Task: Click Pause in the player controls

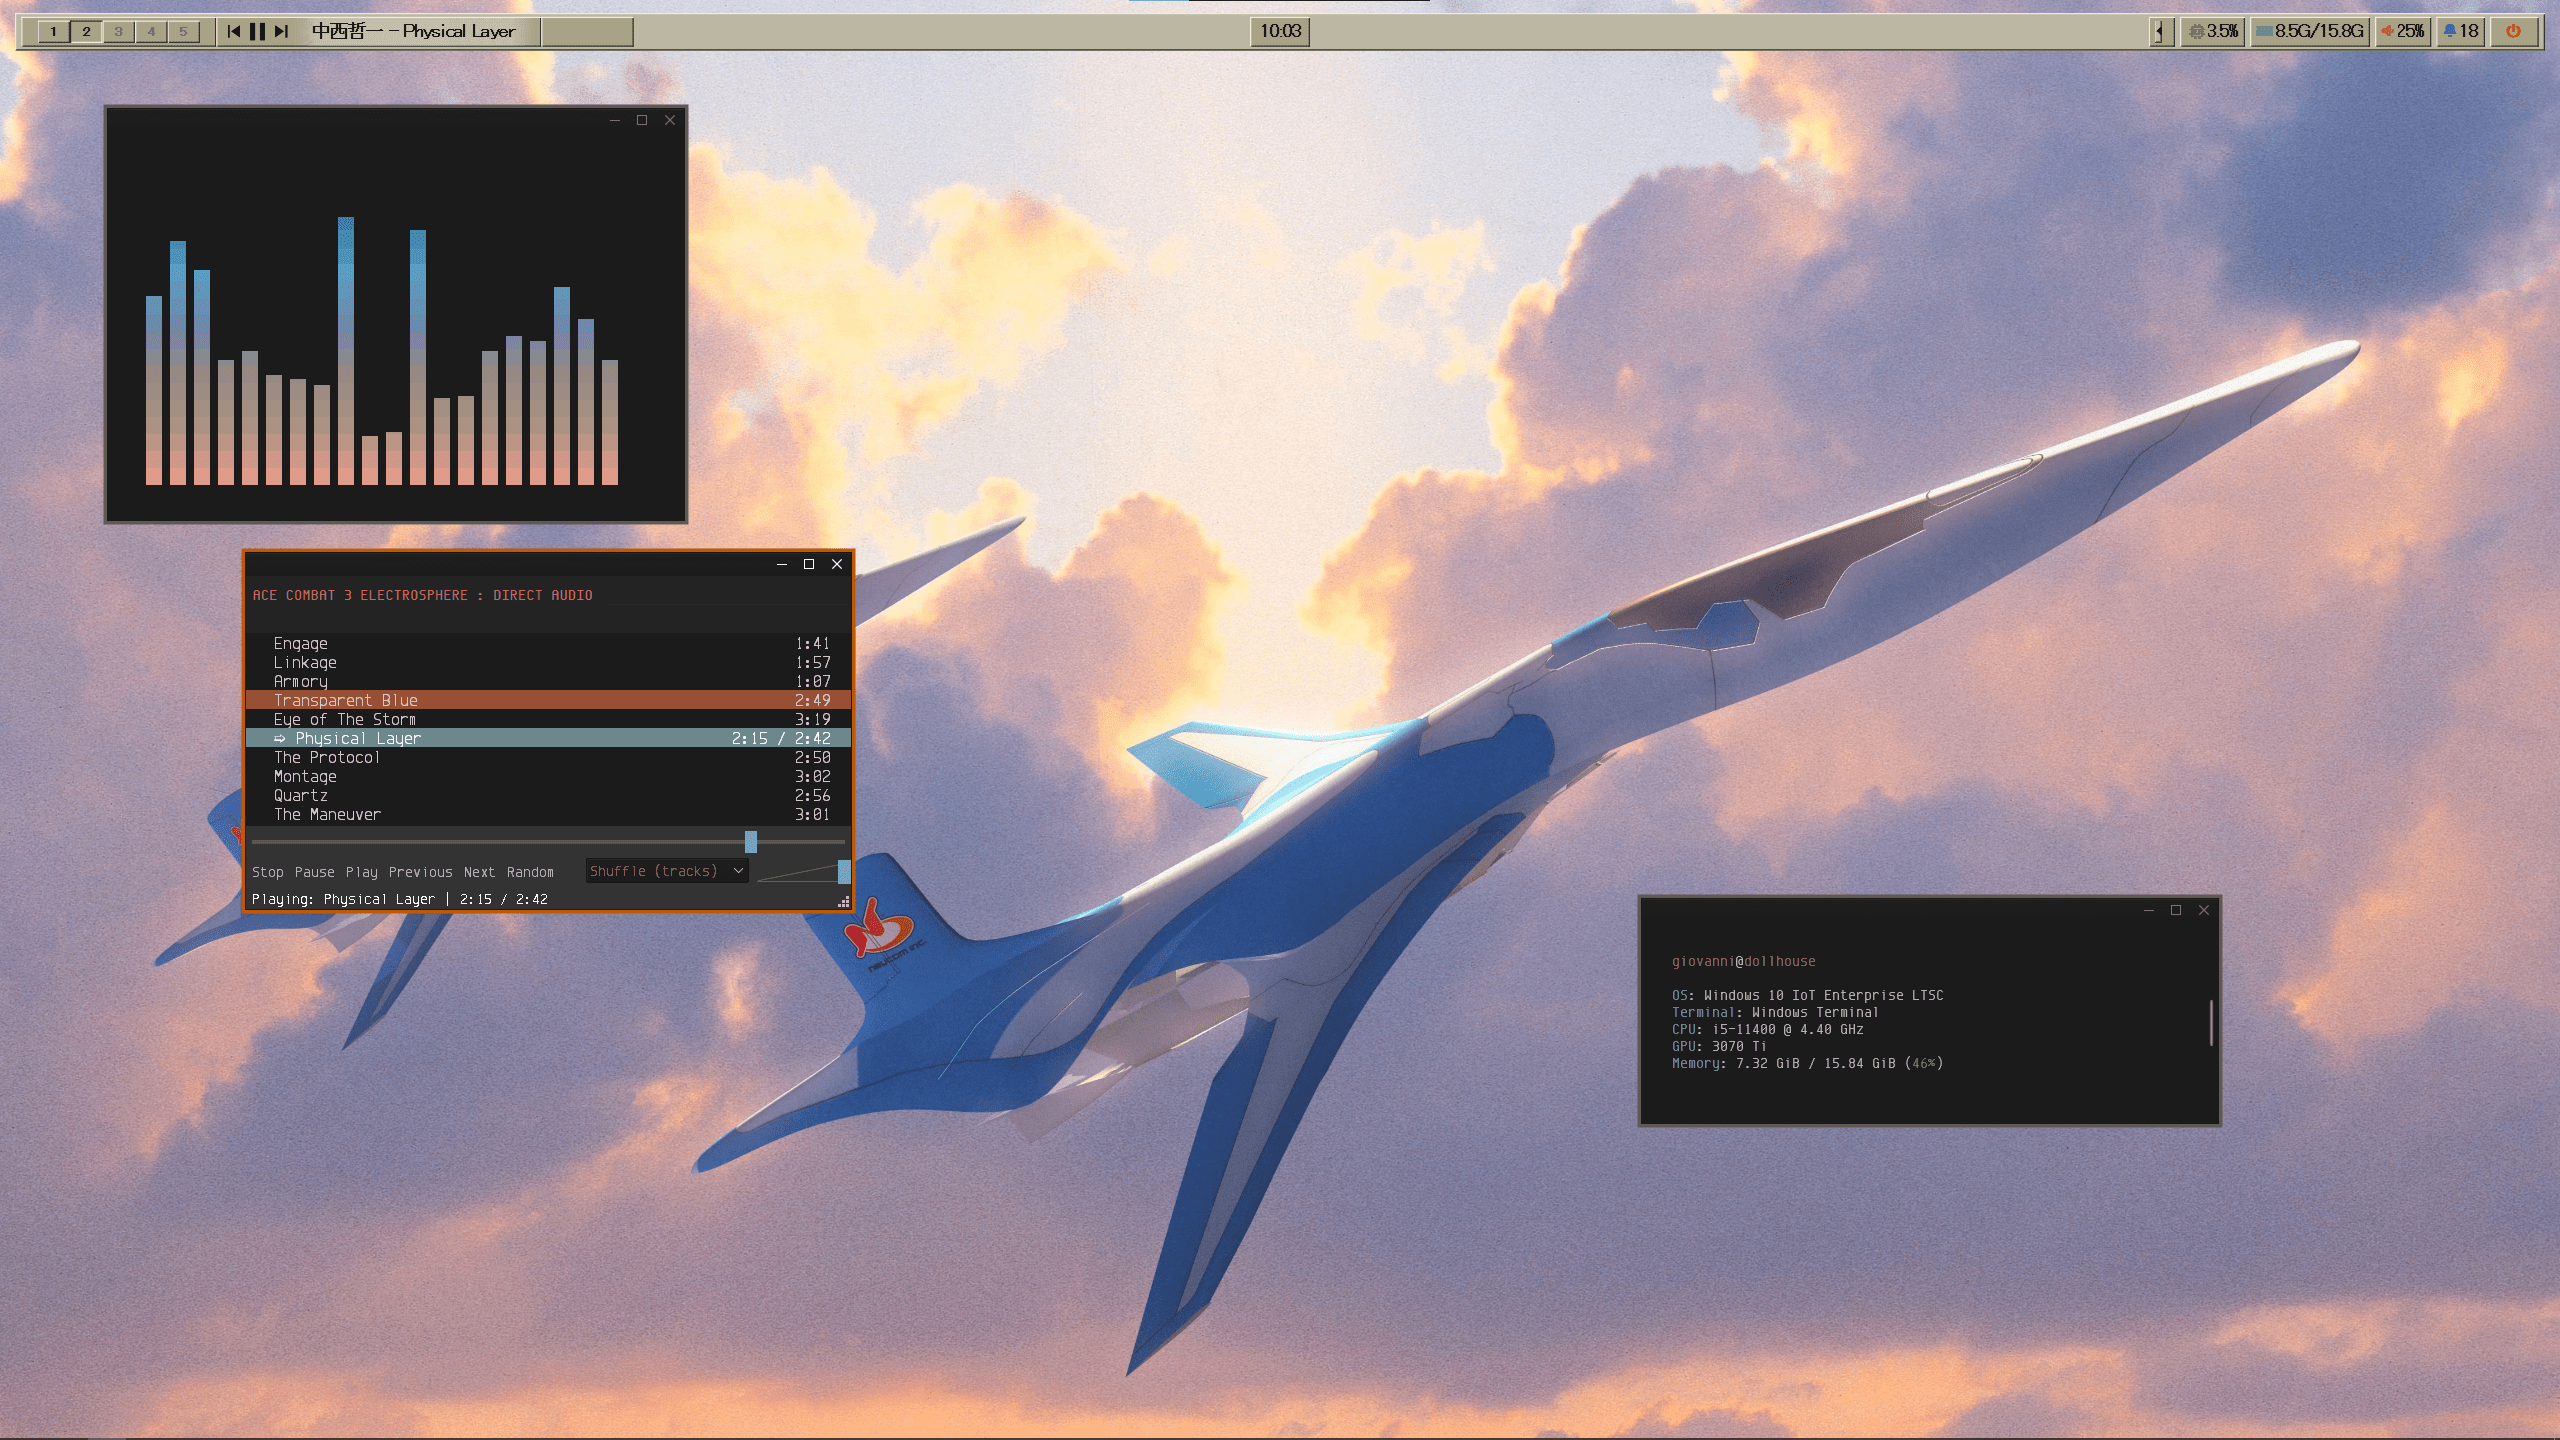Action: point(314,872)
